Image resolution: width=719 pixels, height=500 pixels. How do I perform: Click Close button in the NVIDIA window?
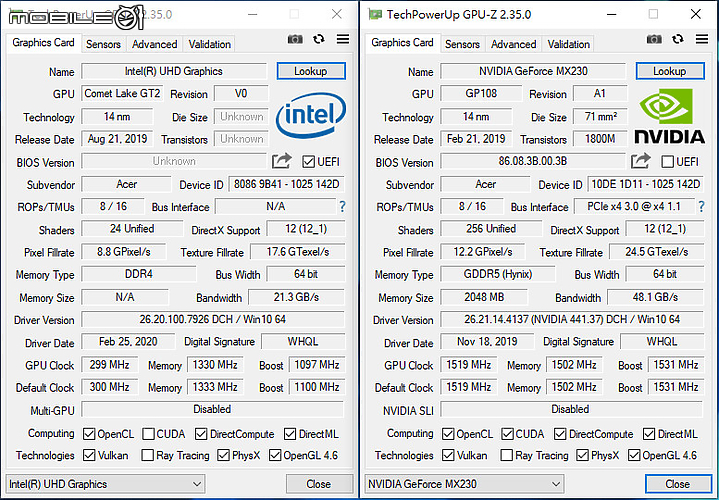click(x=678, y=484)
